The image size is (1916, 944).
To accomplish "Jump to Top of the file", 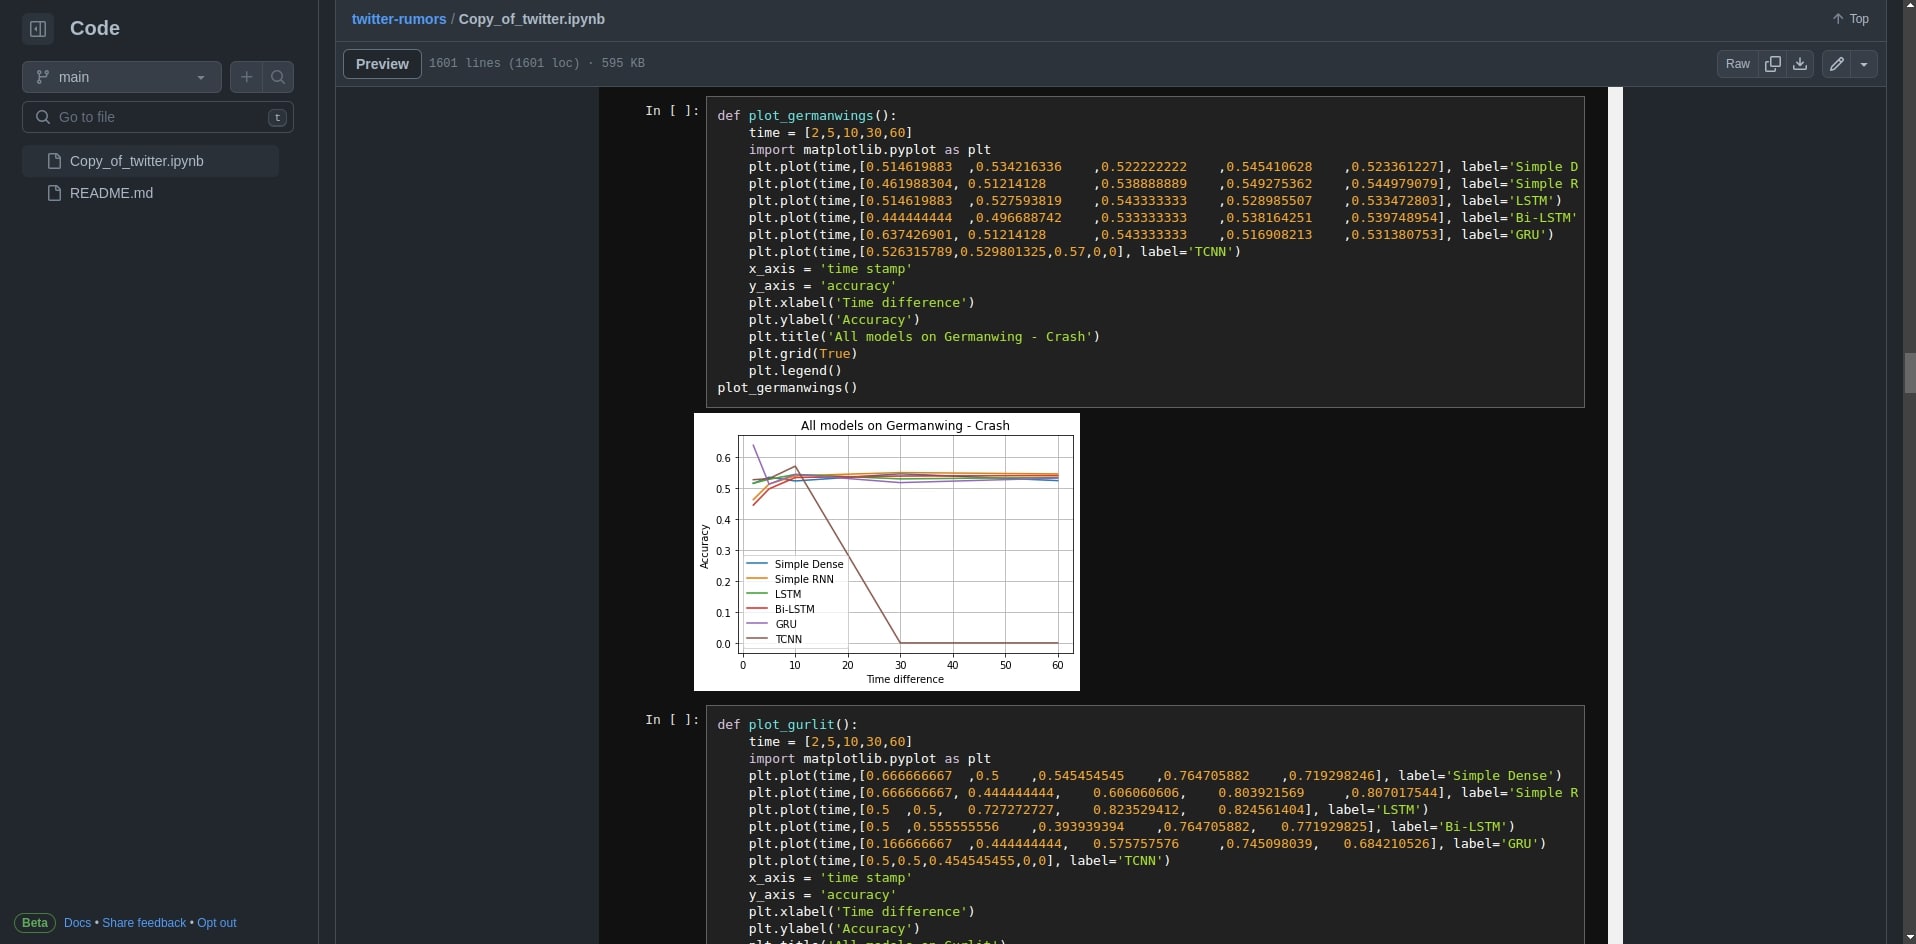I will tap(1850, 19).
